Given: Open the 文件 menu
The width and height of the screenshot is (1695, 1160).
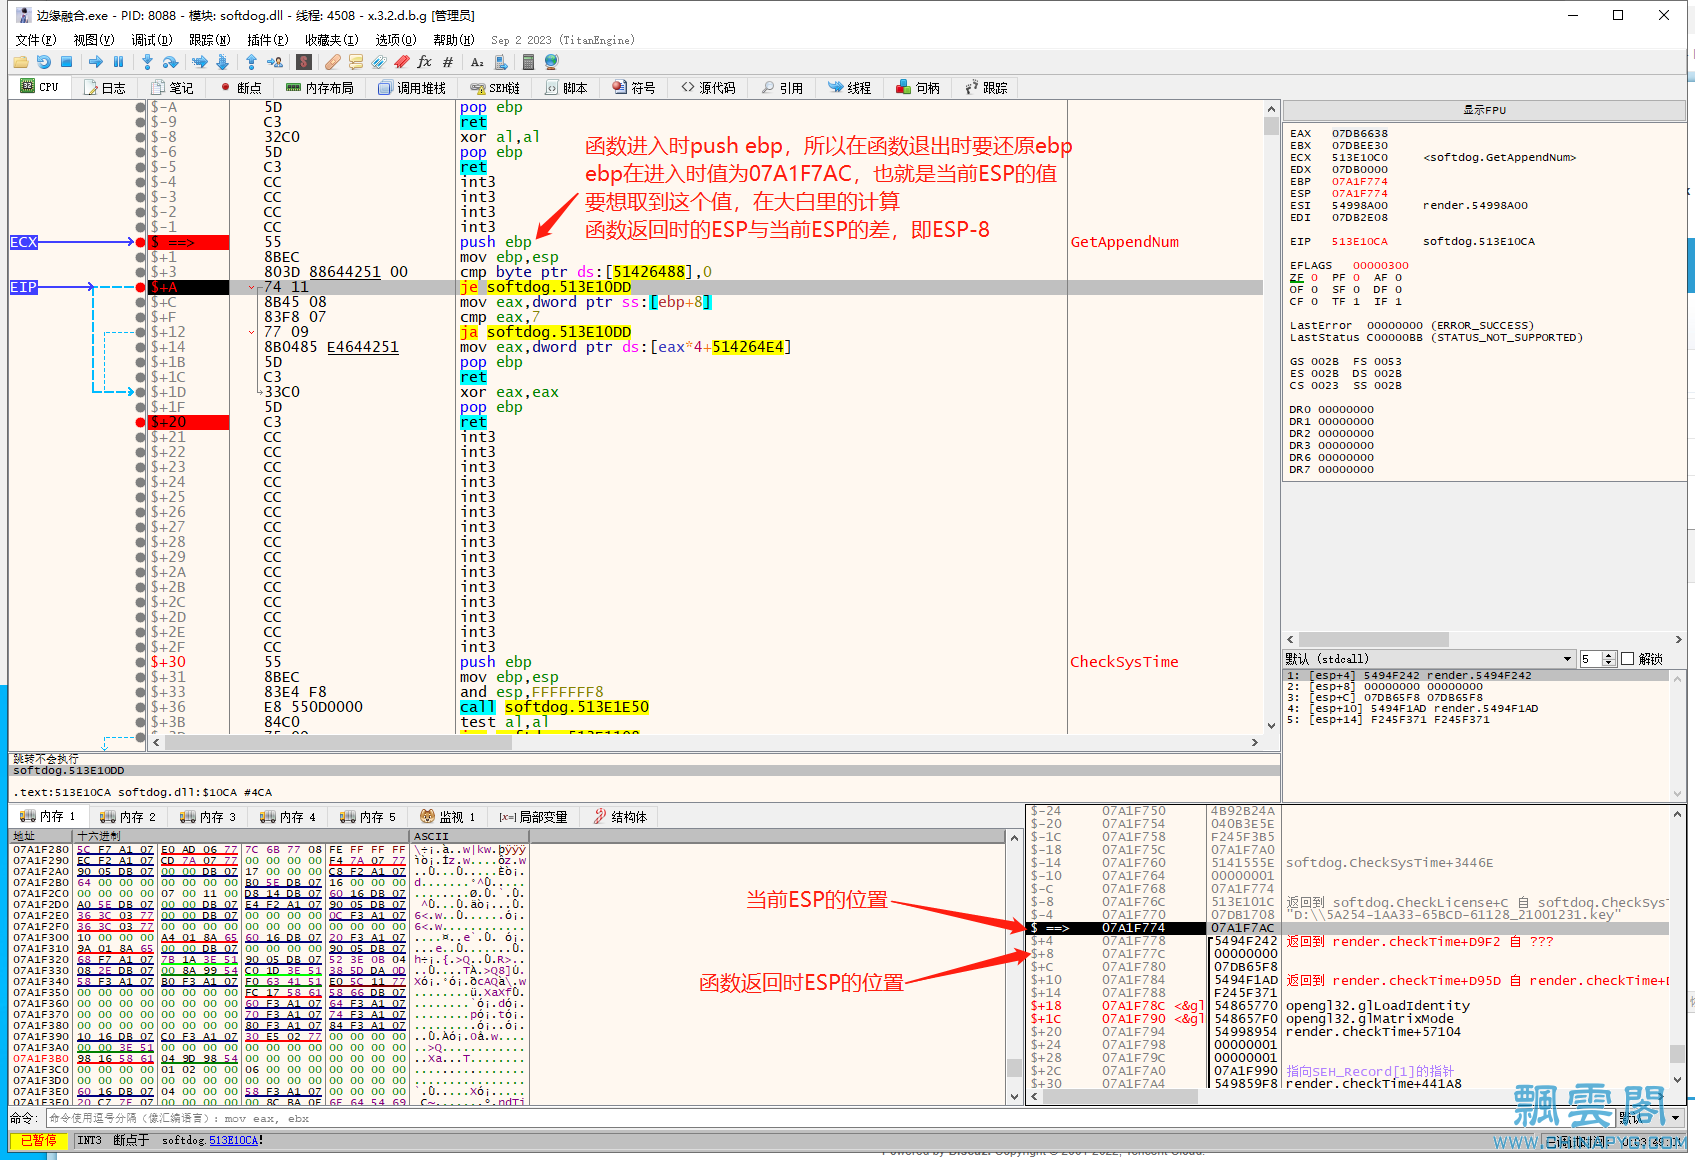Looking at the screenshot, I should point(36,40).
